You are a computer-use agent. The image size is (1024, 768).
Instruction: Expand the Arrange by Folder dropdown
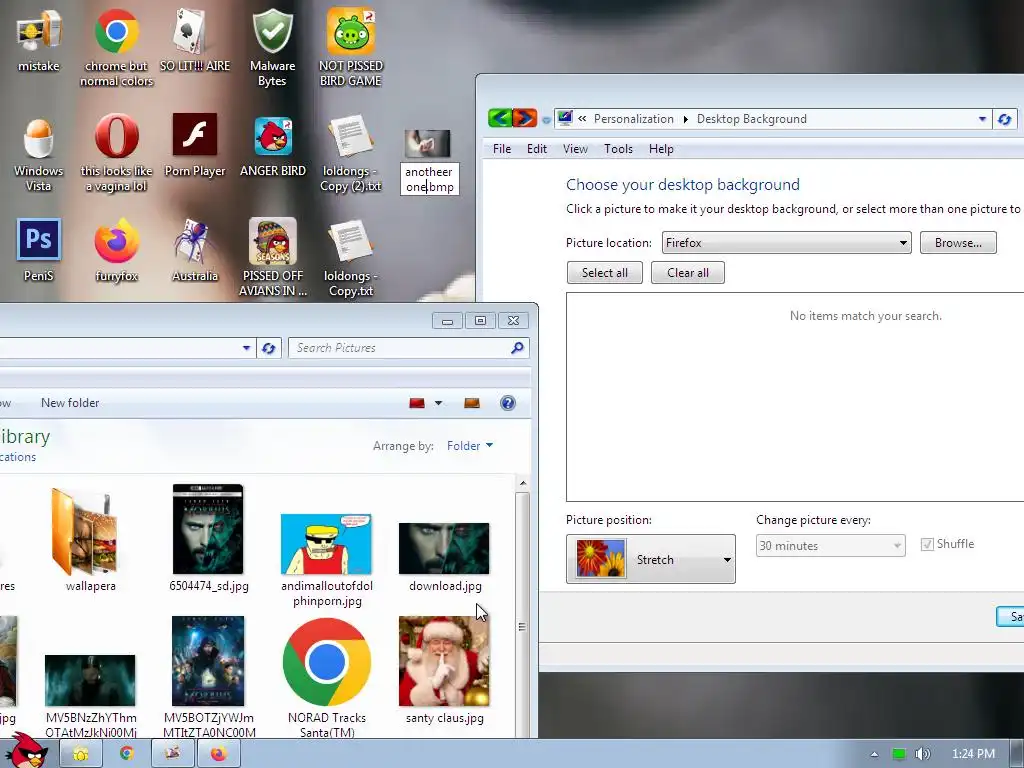(470, 445)
